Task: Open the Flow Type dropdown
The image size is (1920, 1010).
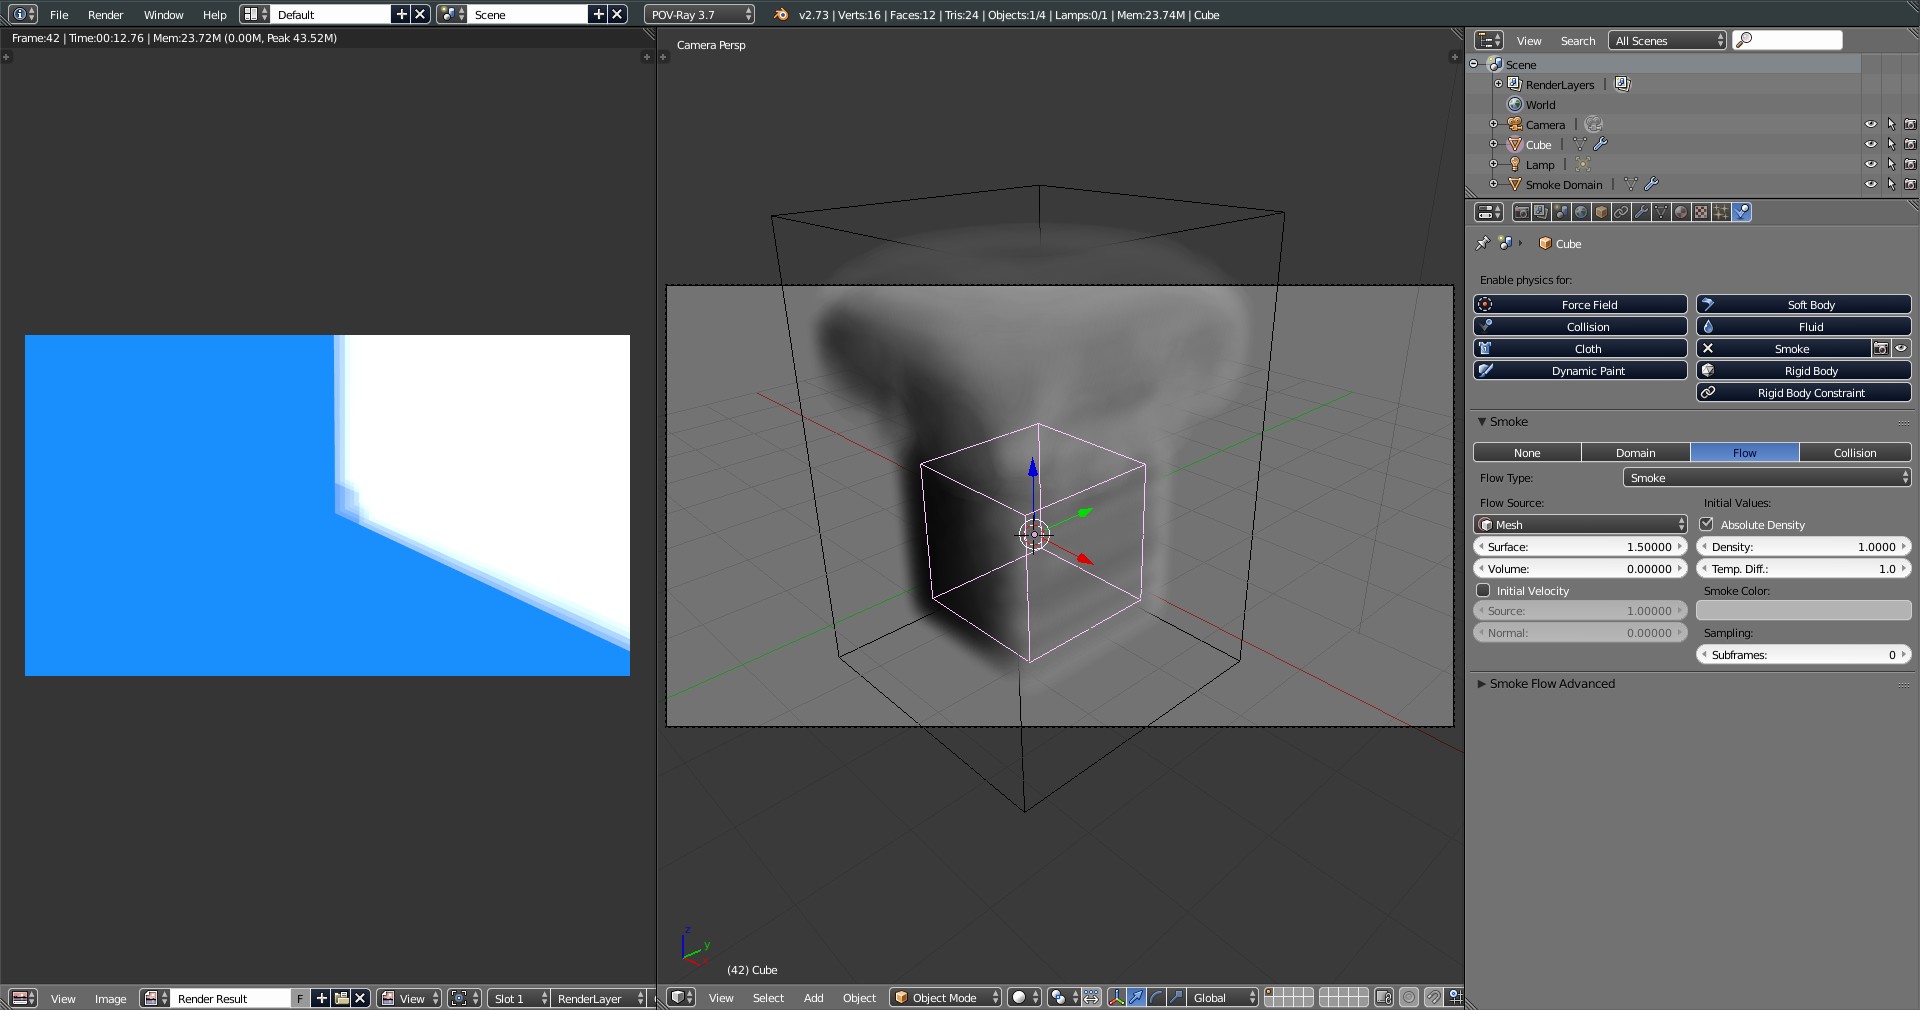Action: point(1766,478)
